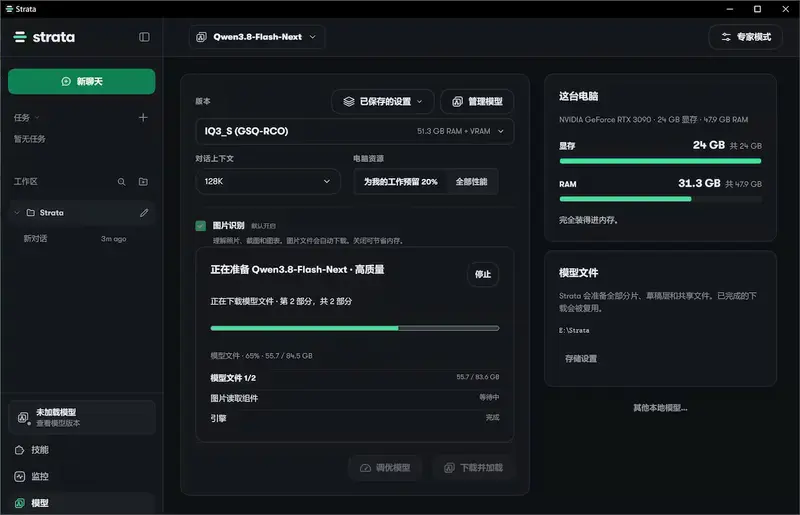This screenshot has width=800, height=515.
Task: Add a new workspace folder icon
Action: click(143, 182)
